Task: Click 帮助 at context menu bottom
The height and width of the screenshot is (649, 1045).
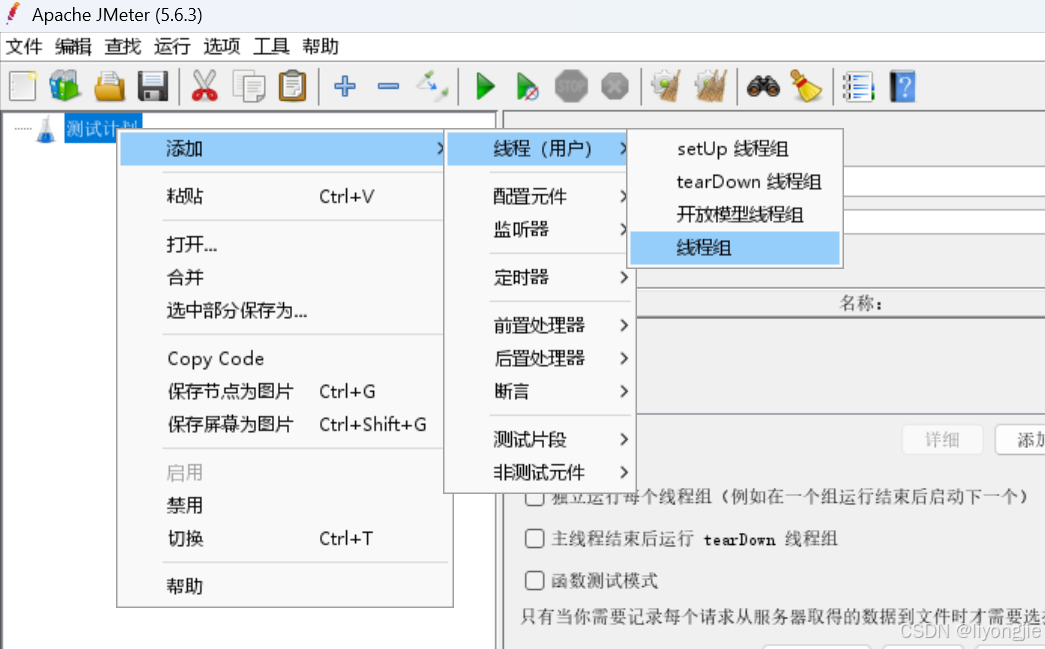Action: (283, 586)
